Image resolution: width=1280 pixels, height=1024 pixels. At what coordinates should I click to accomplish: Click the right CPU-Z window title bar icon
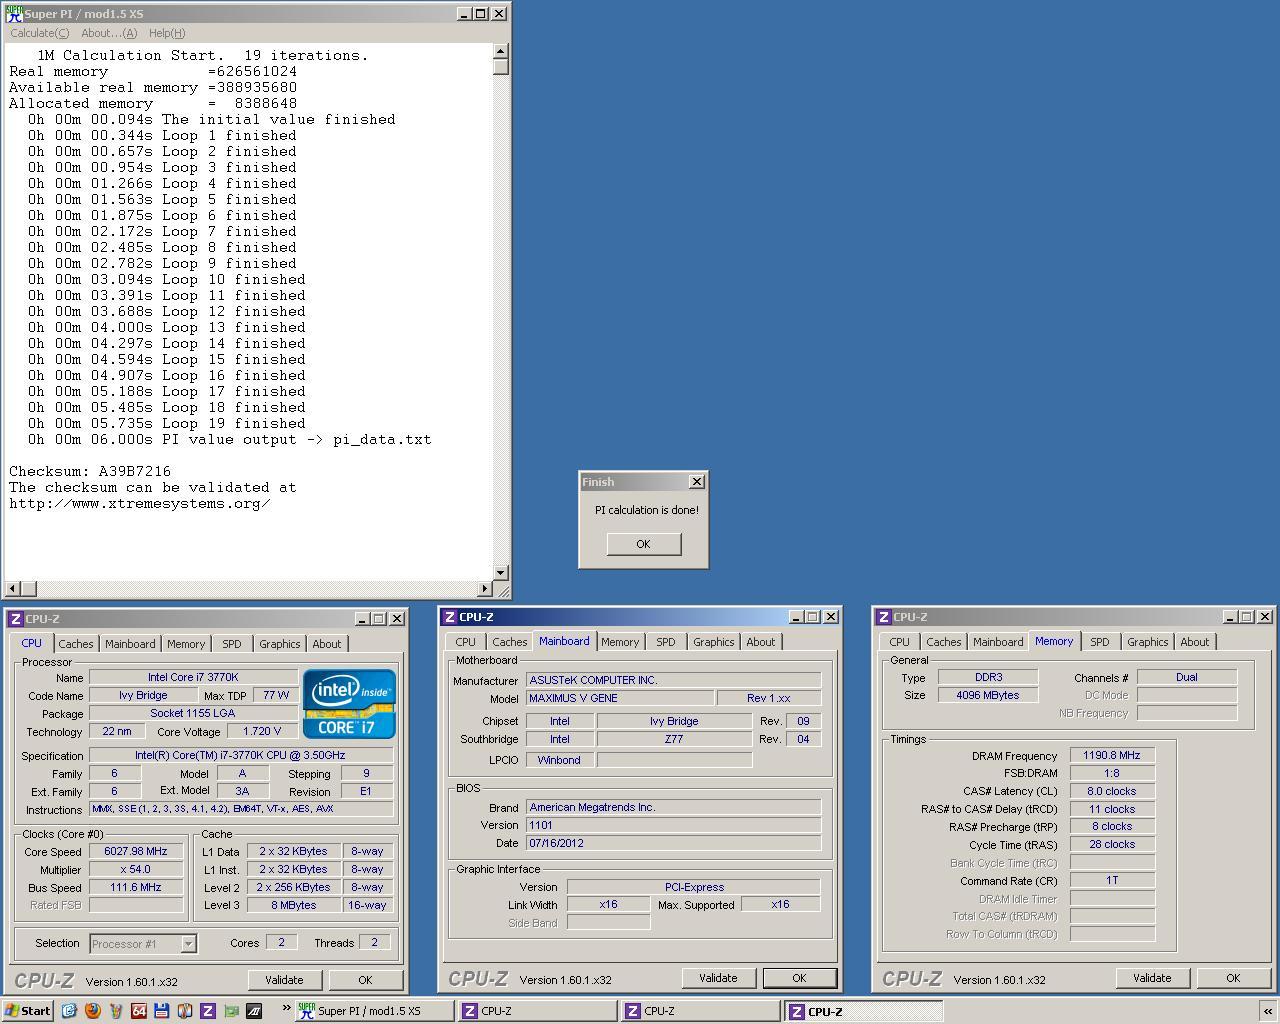(x=883, y=617)
